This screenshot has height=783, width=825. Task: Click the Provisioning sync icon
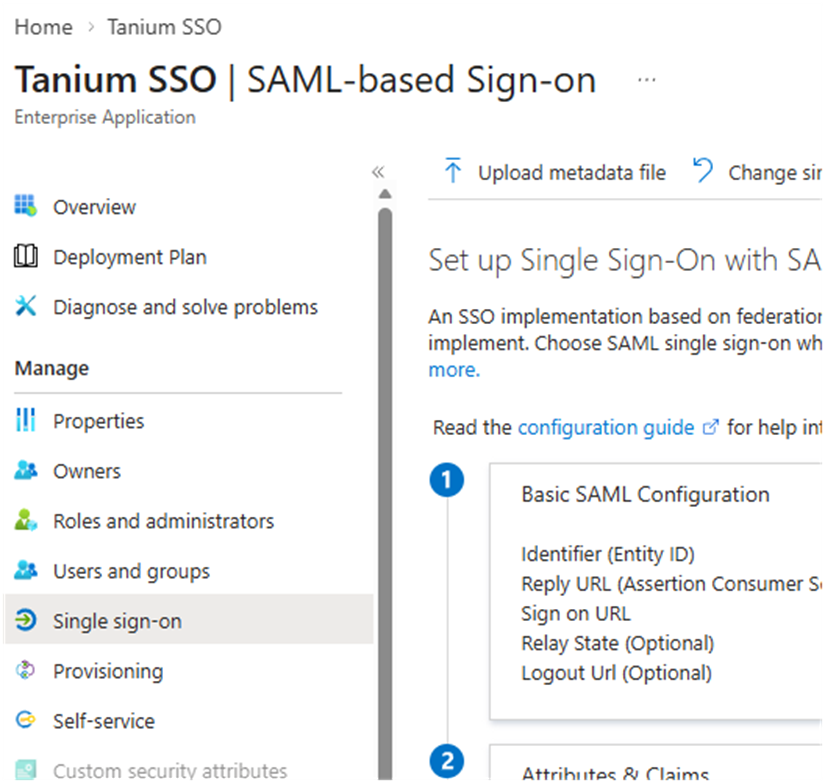pos(26,671)
